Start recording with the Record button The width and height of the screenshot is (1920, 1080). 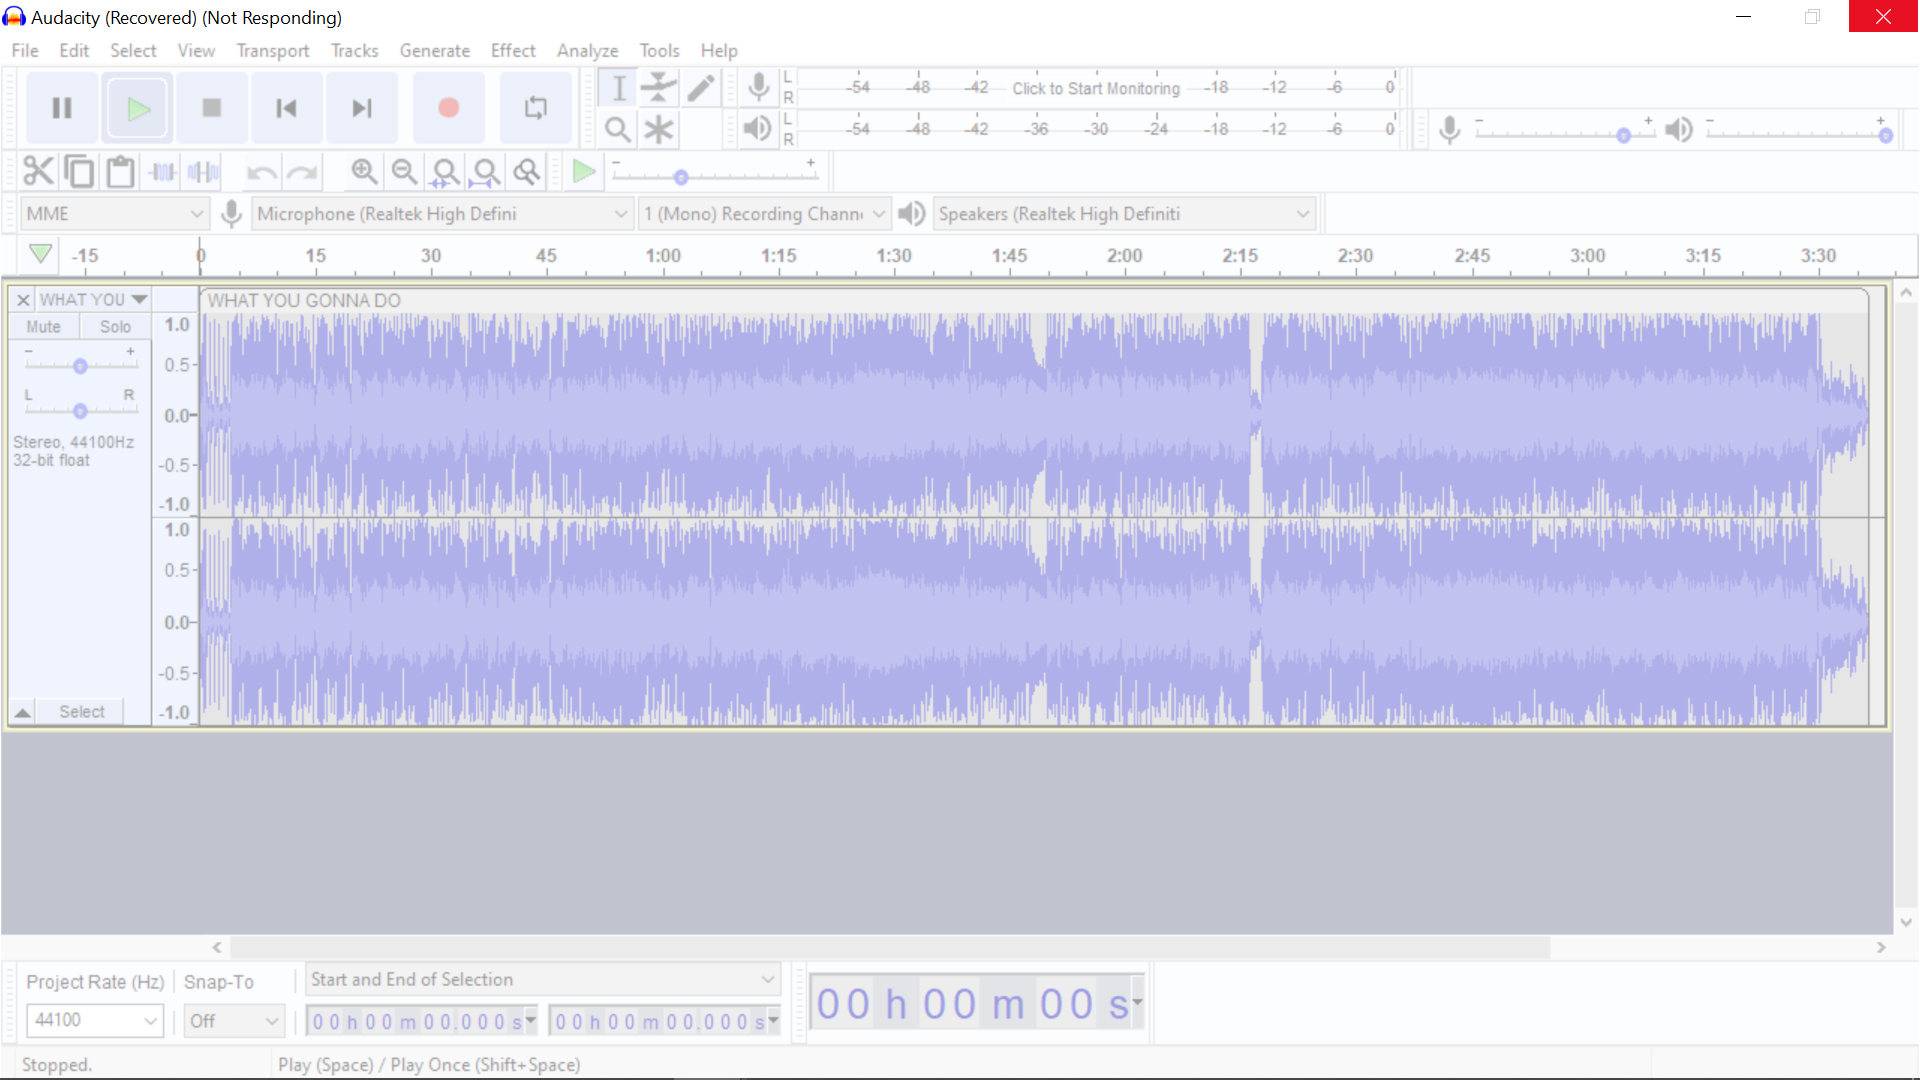449,108
